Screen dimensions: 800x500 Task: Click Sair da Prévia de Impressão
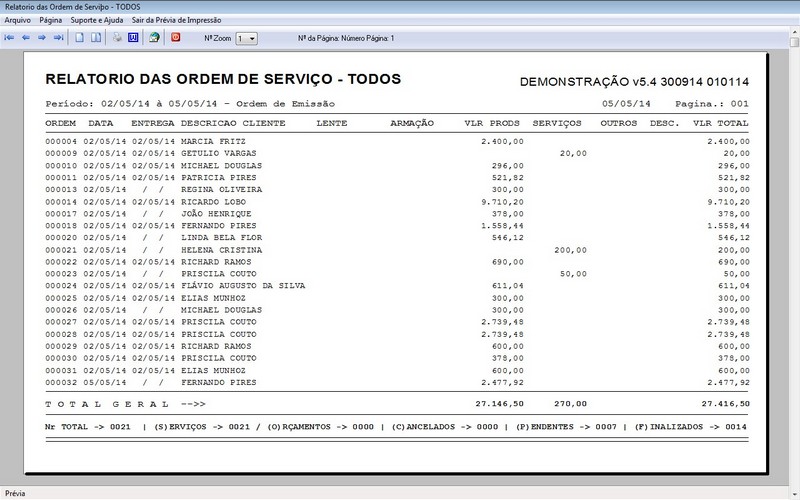pos(177,20)
